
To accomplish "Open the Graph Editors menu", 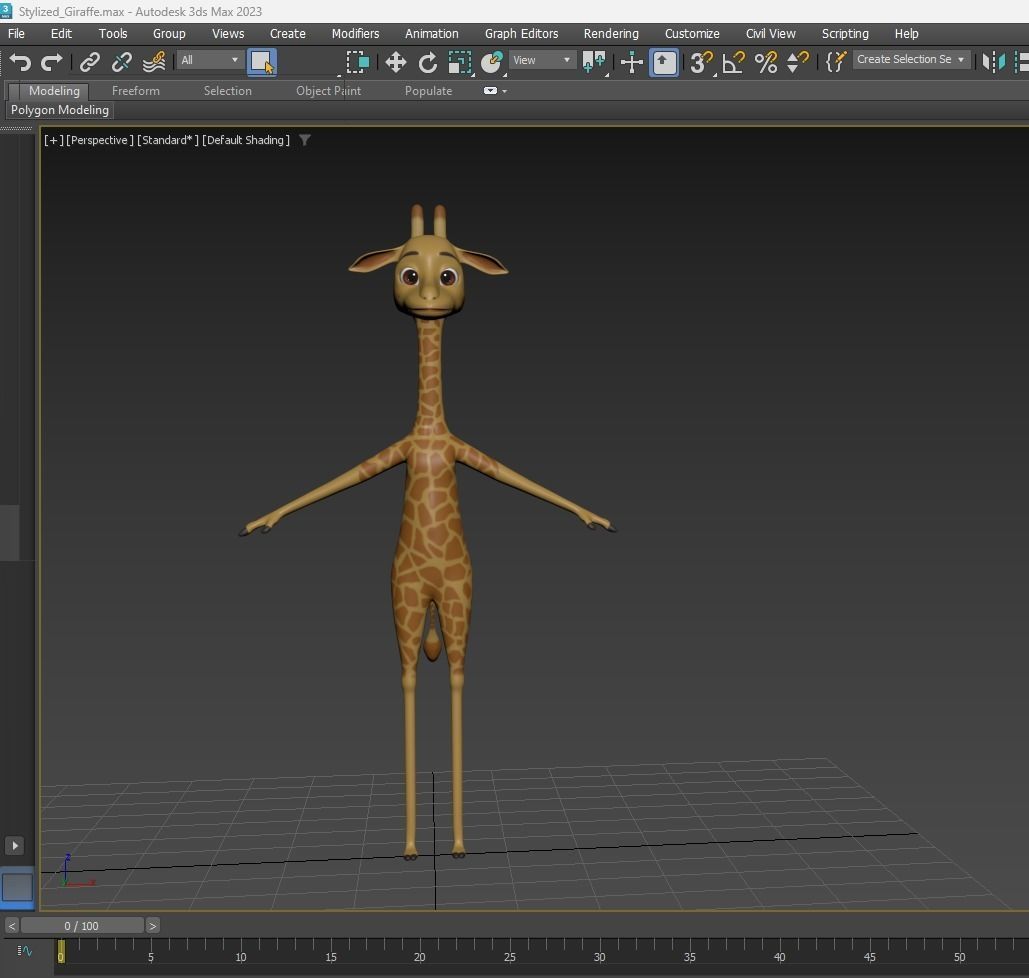I will point(521,33).
